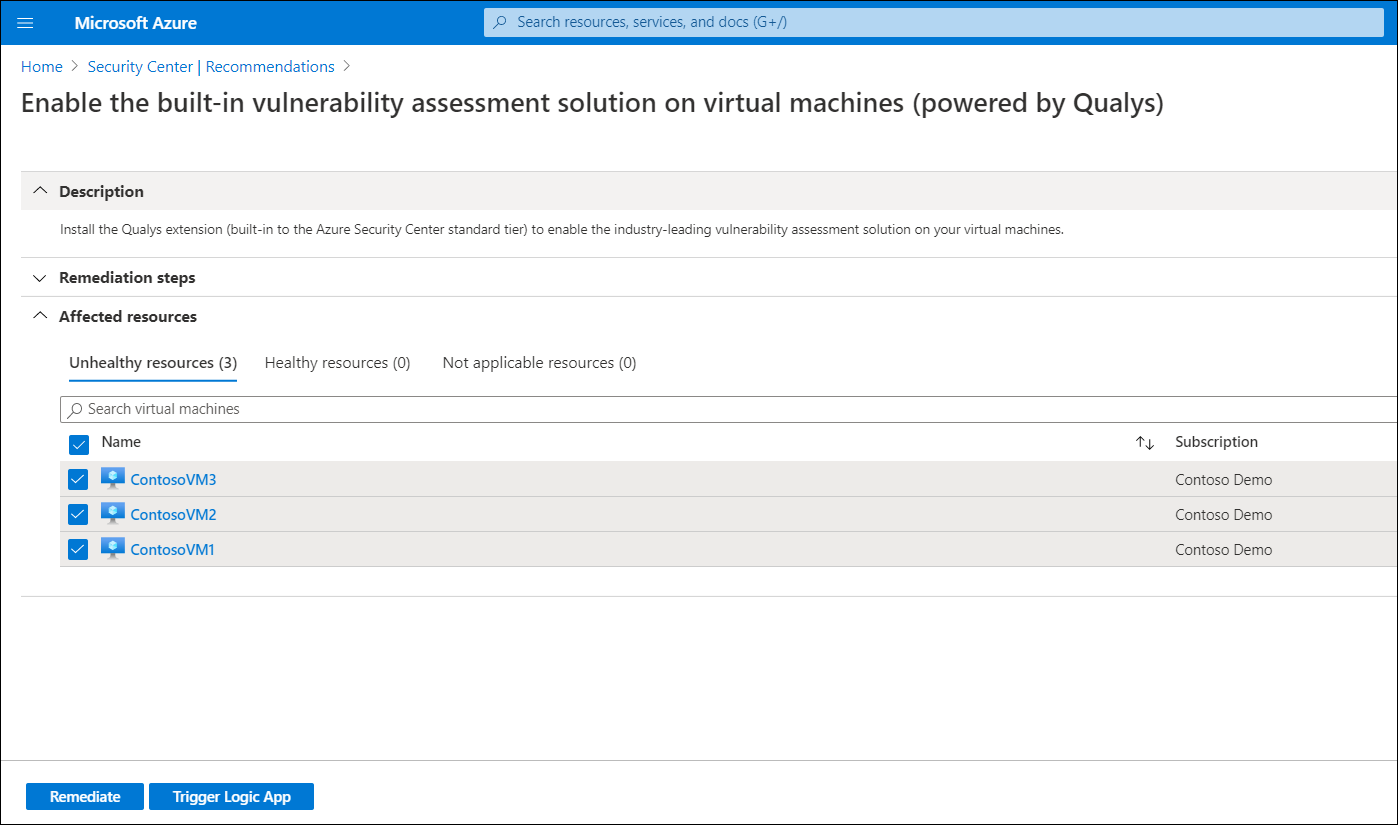Open Security Center | Recommendations breadcrumb
Screen dimensions: 1398x825
pos(211,67)
